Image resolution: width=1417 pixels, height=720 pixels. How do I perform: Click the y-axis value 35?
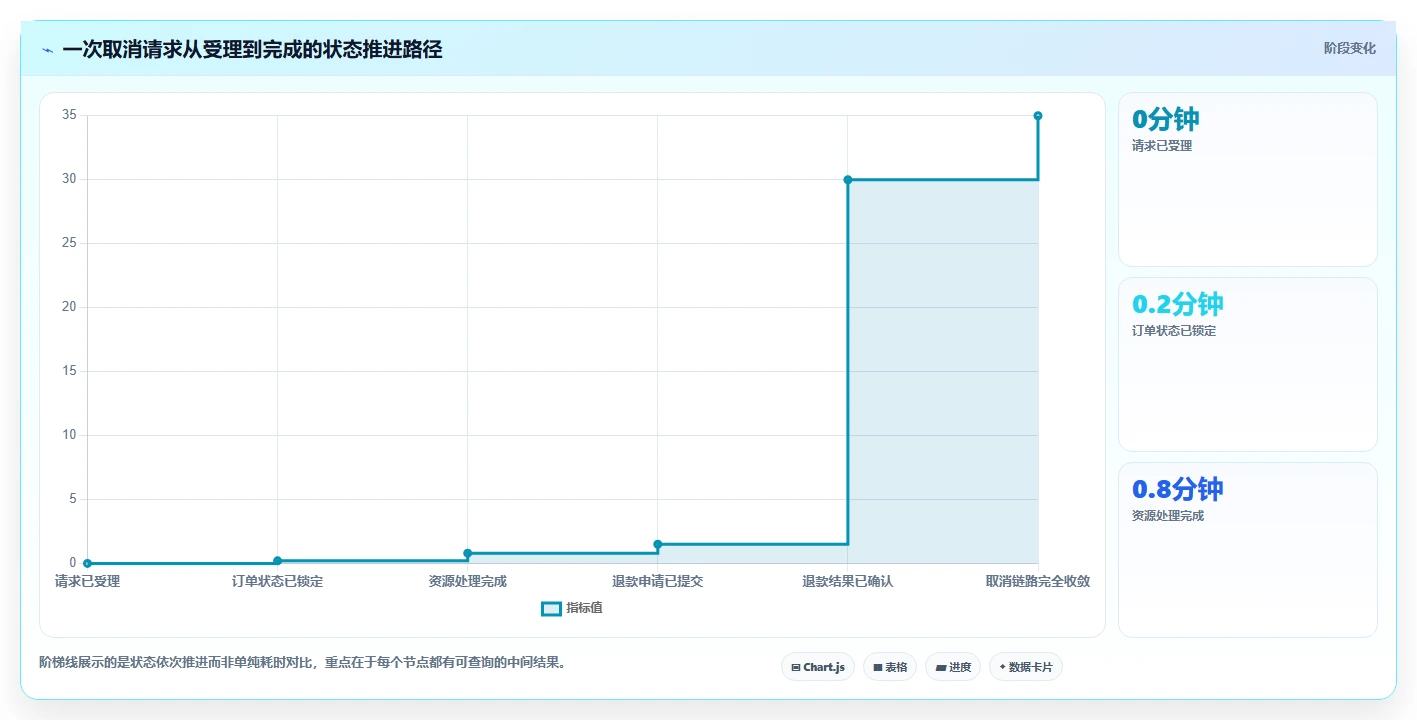point(70,115)
